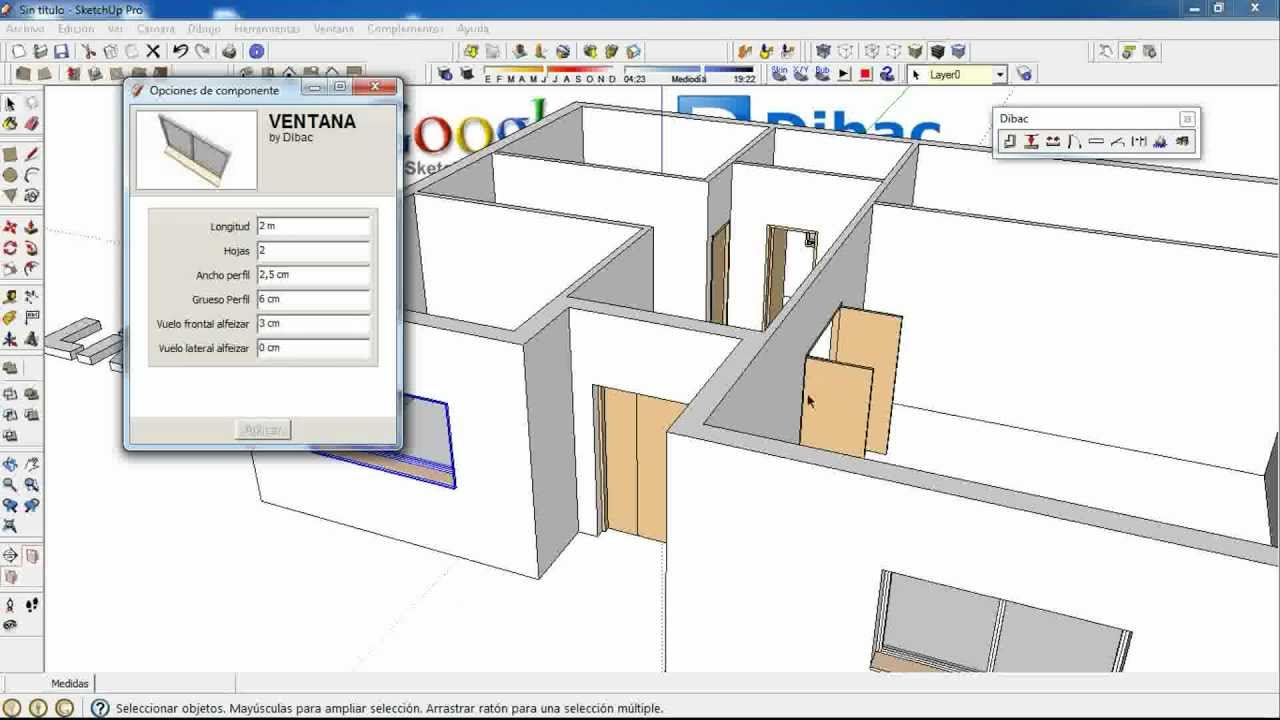Viewport: 1280px width, 720px height.
Task: Enable Shaded with Textures style
Action: [x=937, y=51]
